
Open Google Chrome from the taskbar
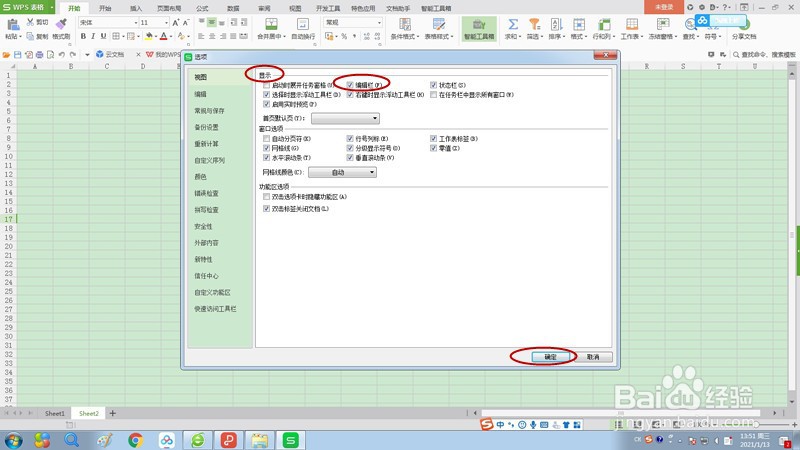(135, 440)
